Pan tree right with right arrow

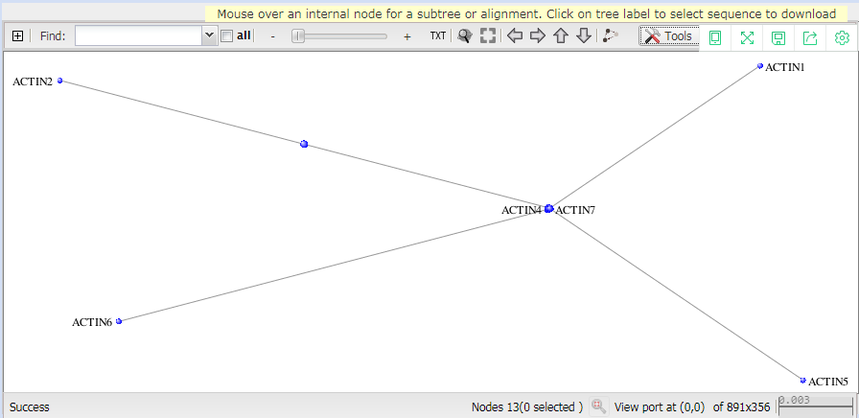click(x=537, y=36)
